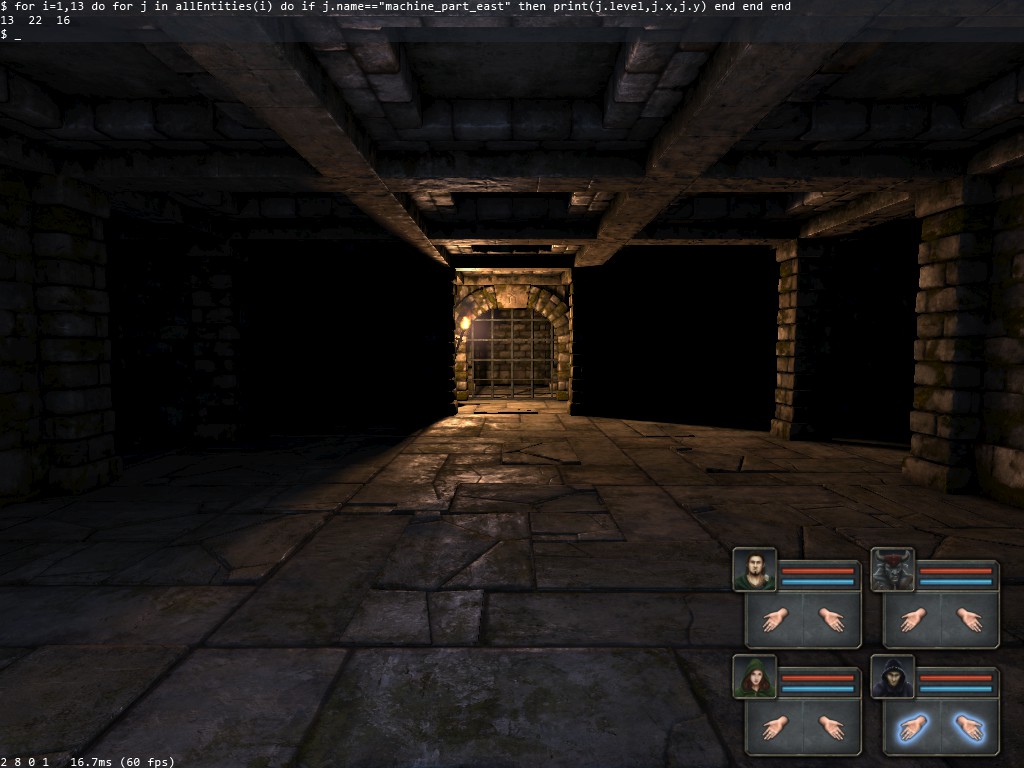The height and width of the screenshot is (768, 1024).
Task: Click the iron portcullis gate ahead
Action: [x=513, y=353]
